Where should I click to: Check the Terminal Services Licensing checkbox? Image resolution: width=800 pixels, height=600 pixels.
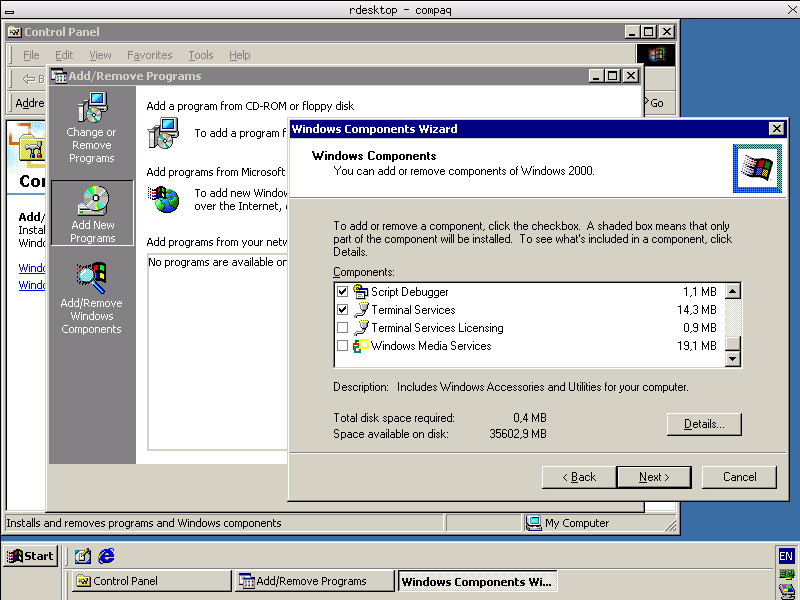(x=342, y=328)
